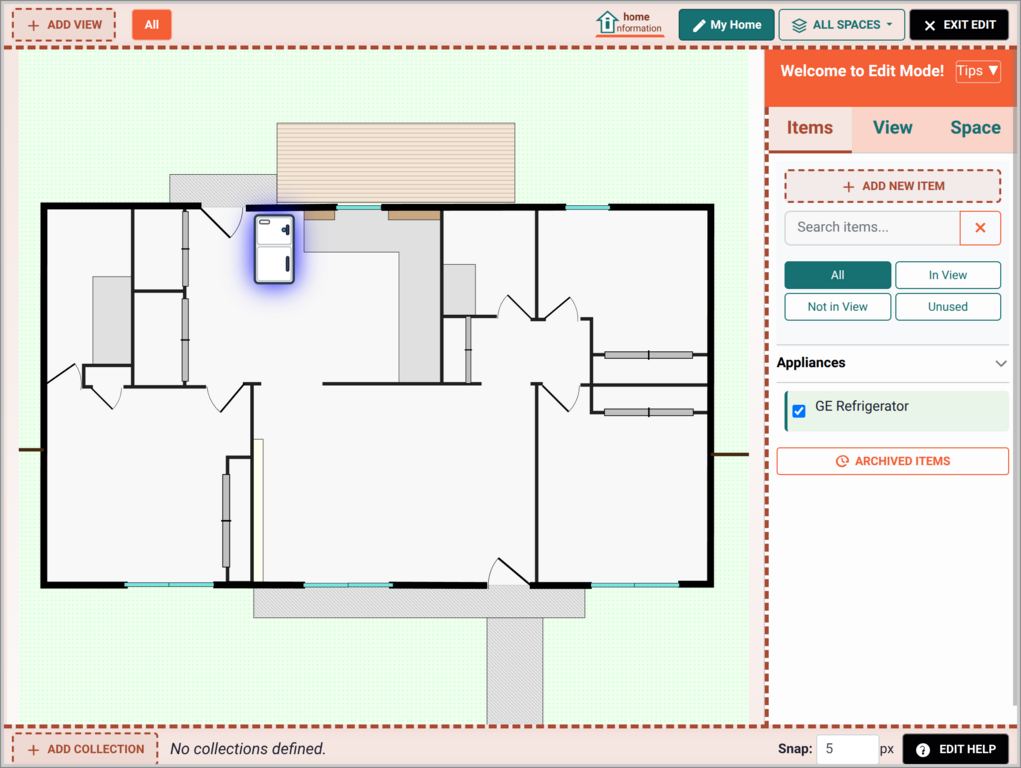This screenshot has height=768, width=1021.
Task: Click ADD COLLECTION button
Action: (85, 749)
